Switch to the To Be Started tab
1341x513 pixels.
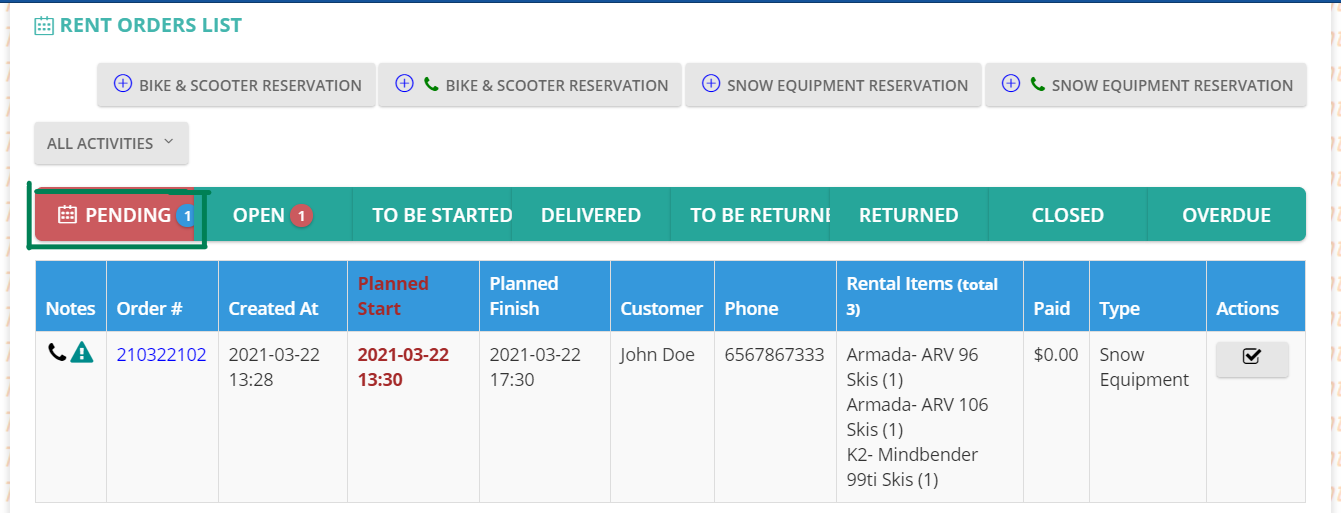click(432, 215)
